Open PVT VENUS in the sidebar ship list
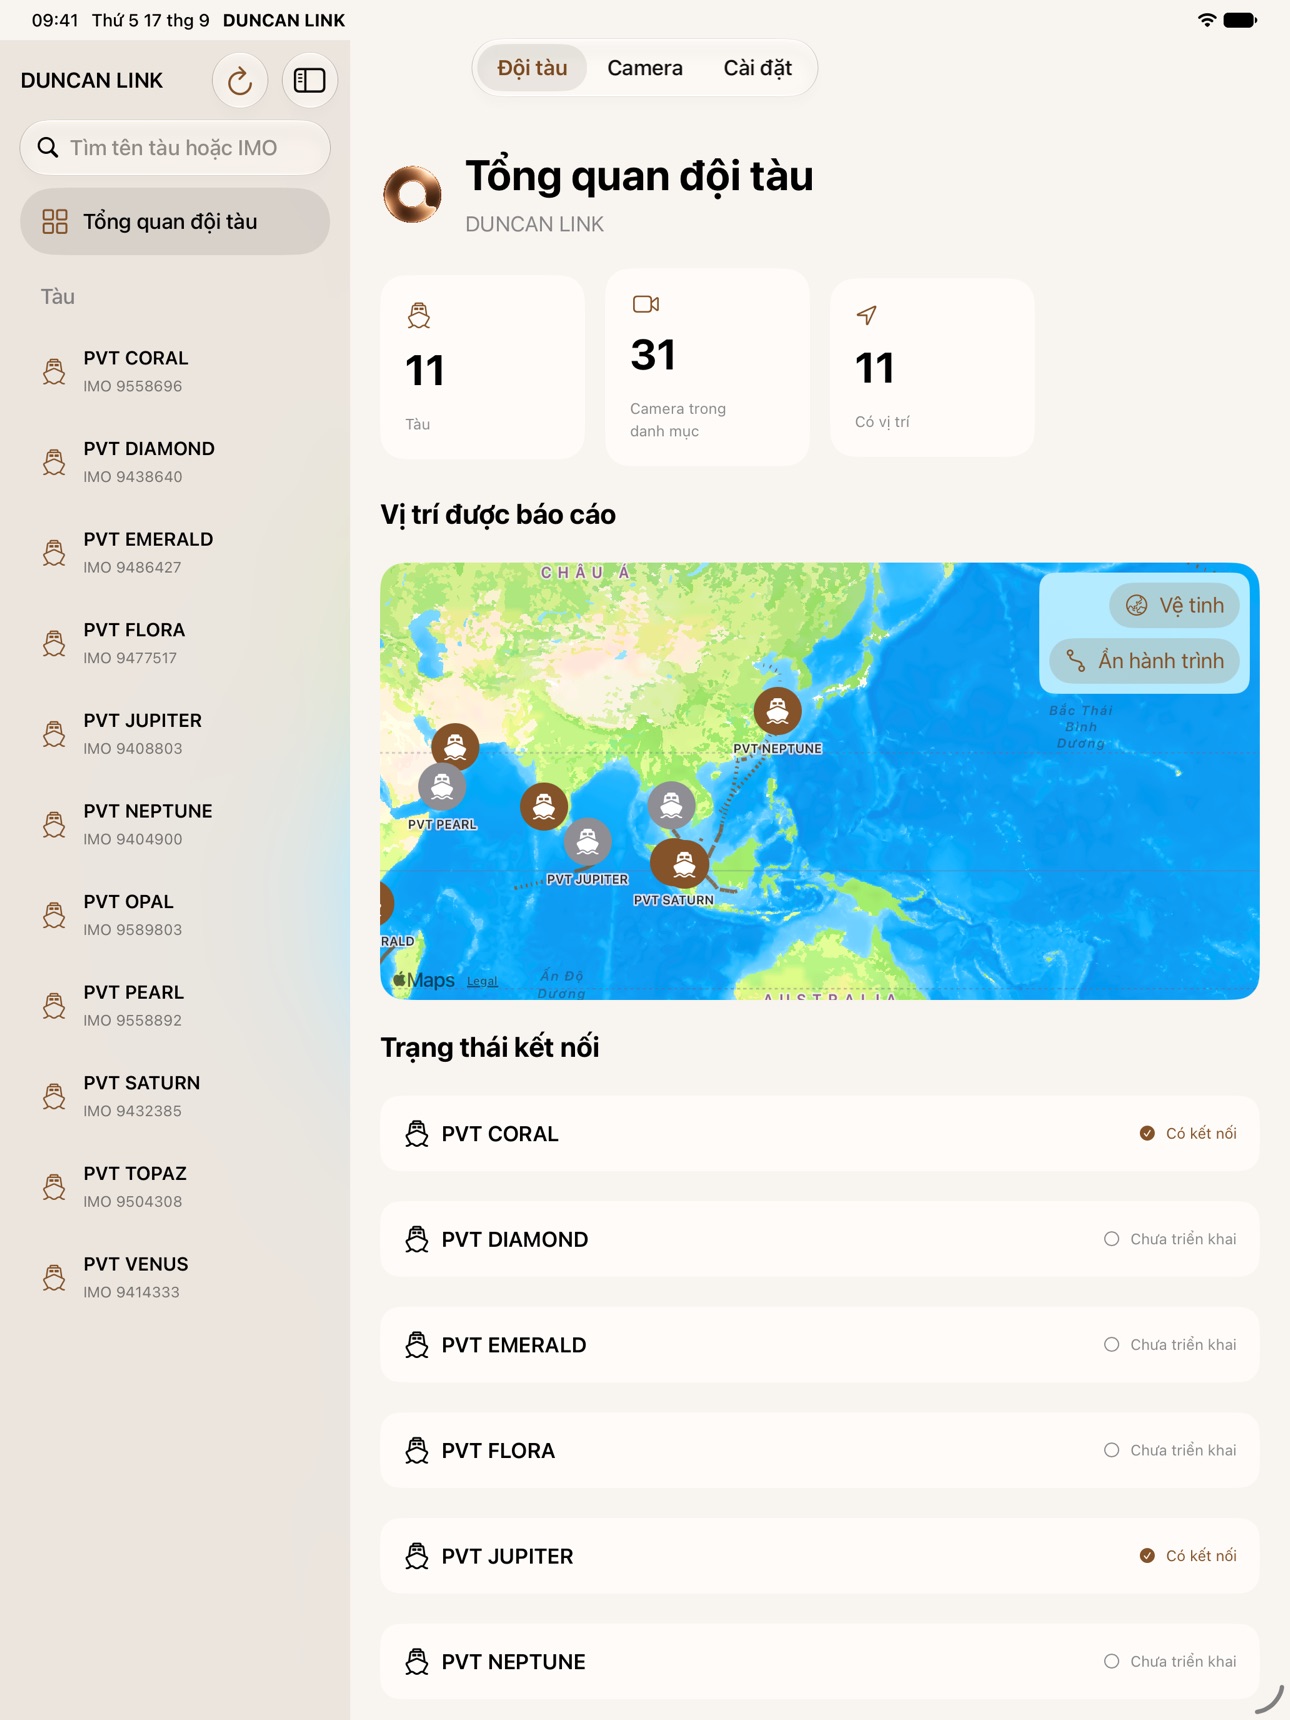The image size is (1290, 1720). point(175,1277)
